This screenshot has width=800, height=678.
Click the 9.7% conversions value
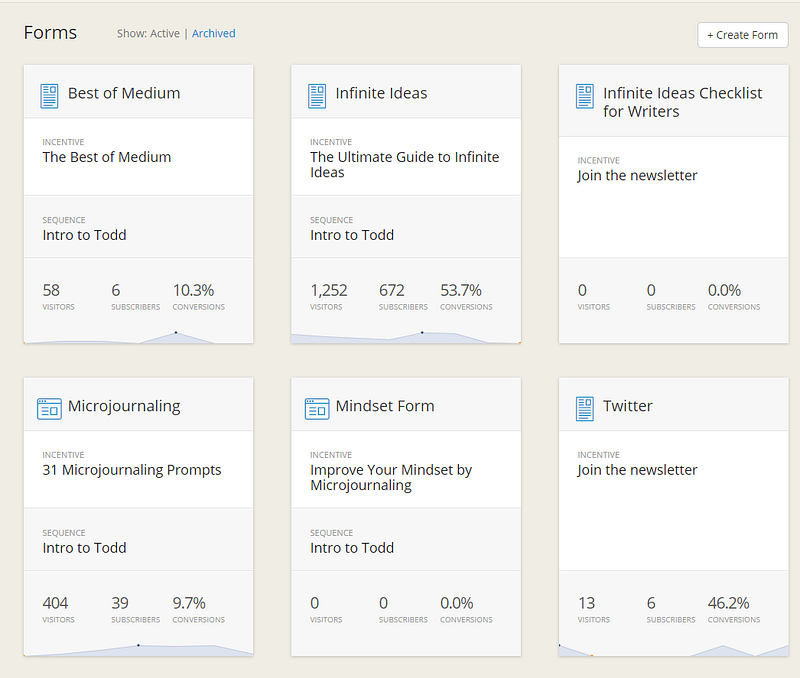coord(189,603)
